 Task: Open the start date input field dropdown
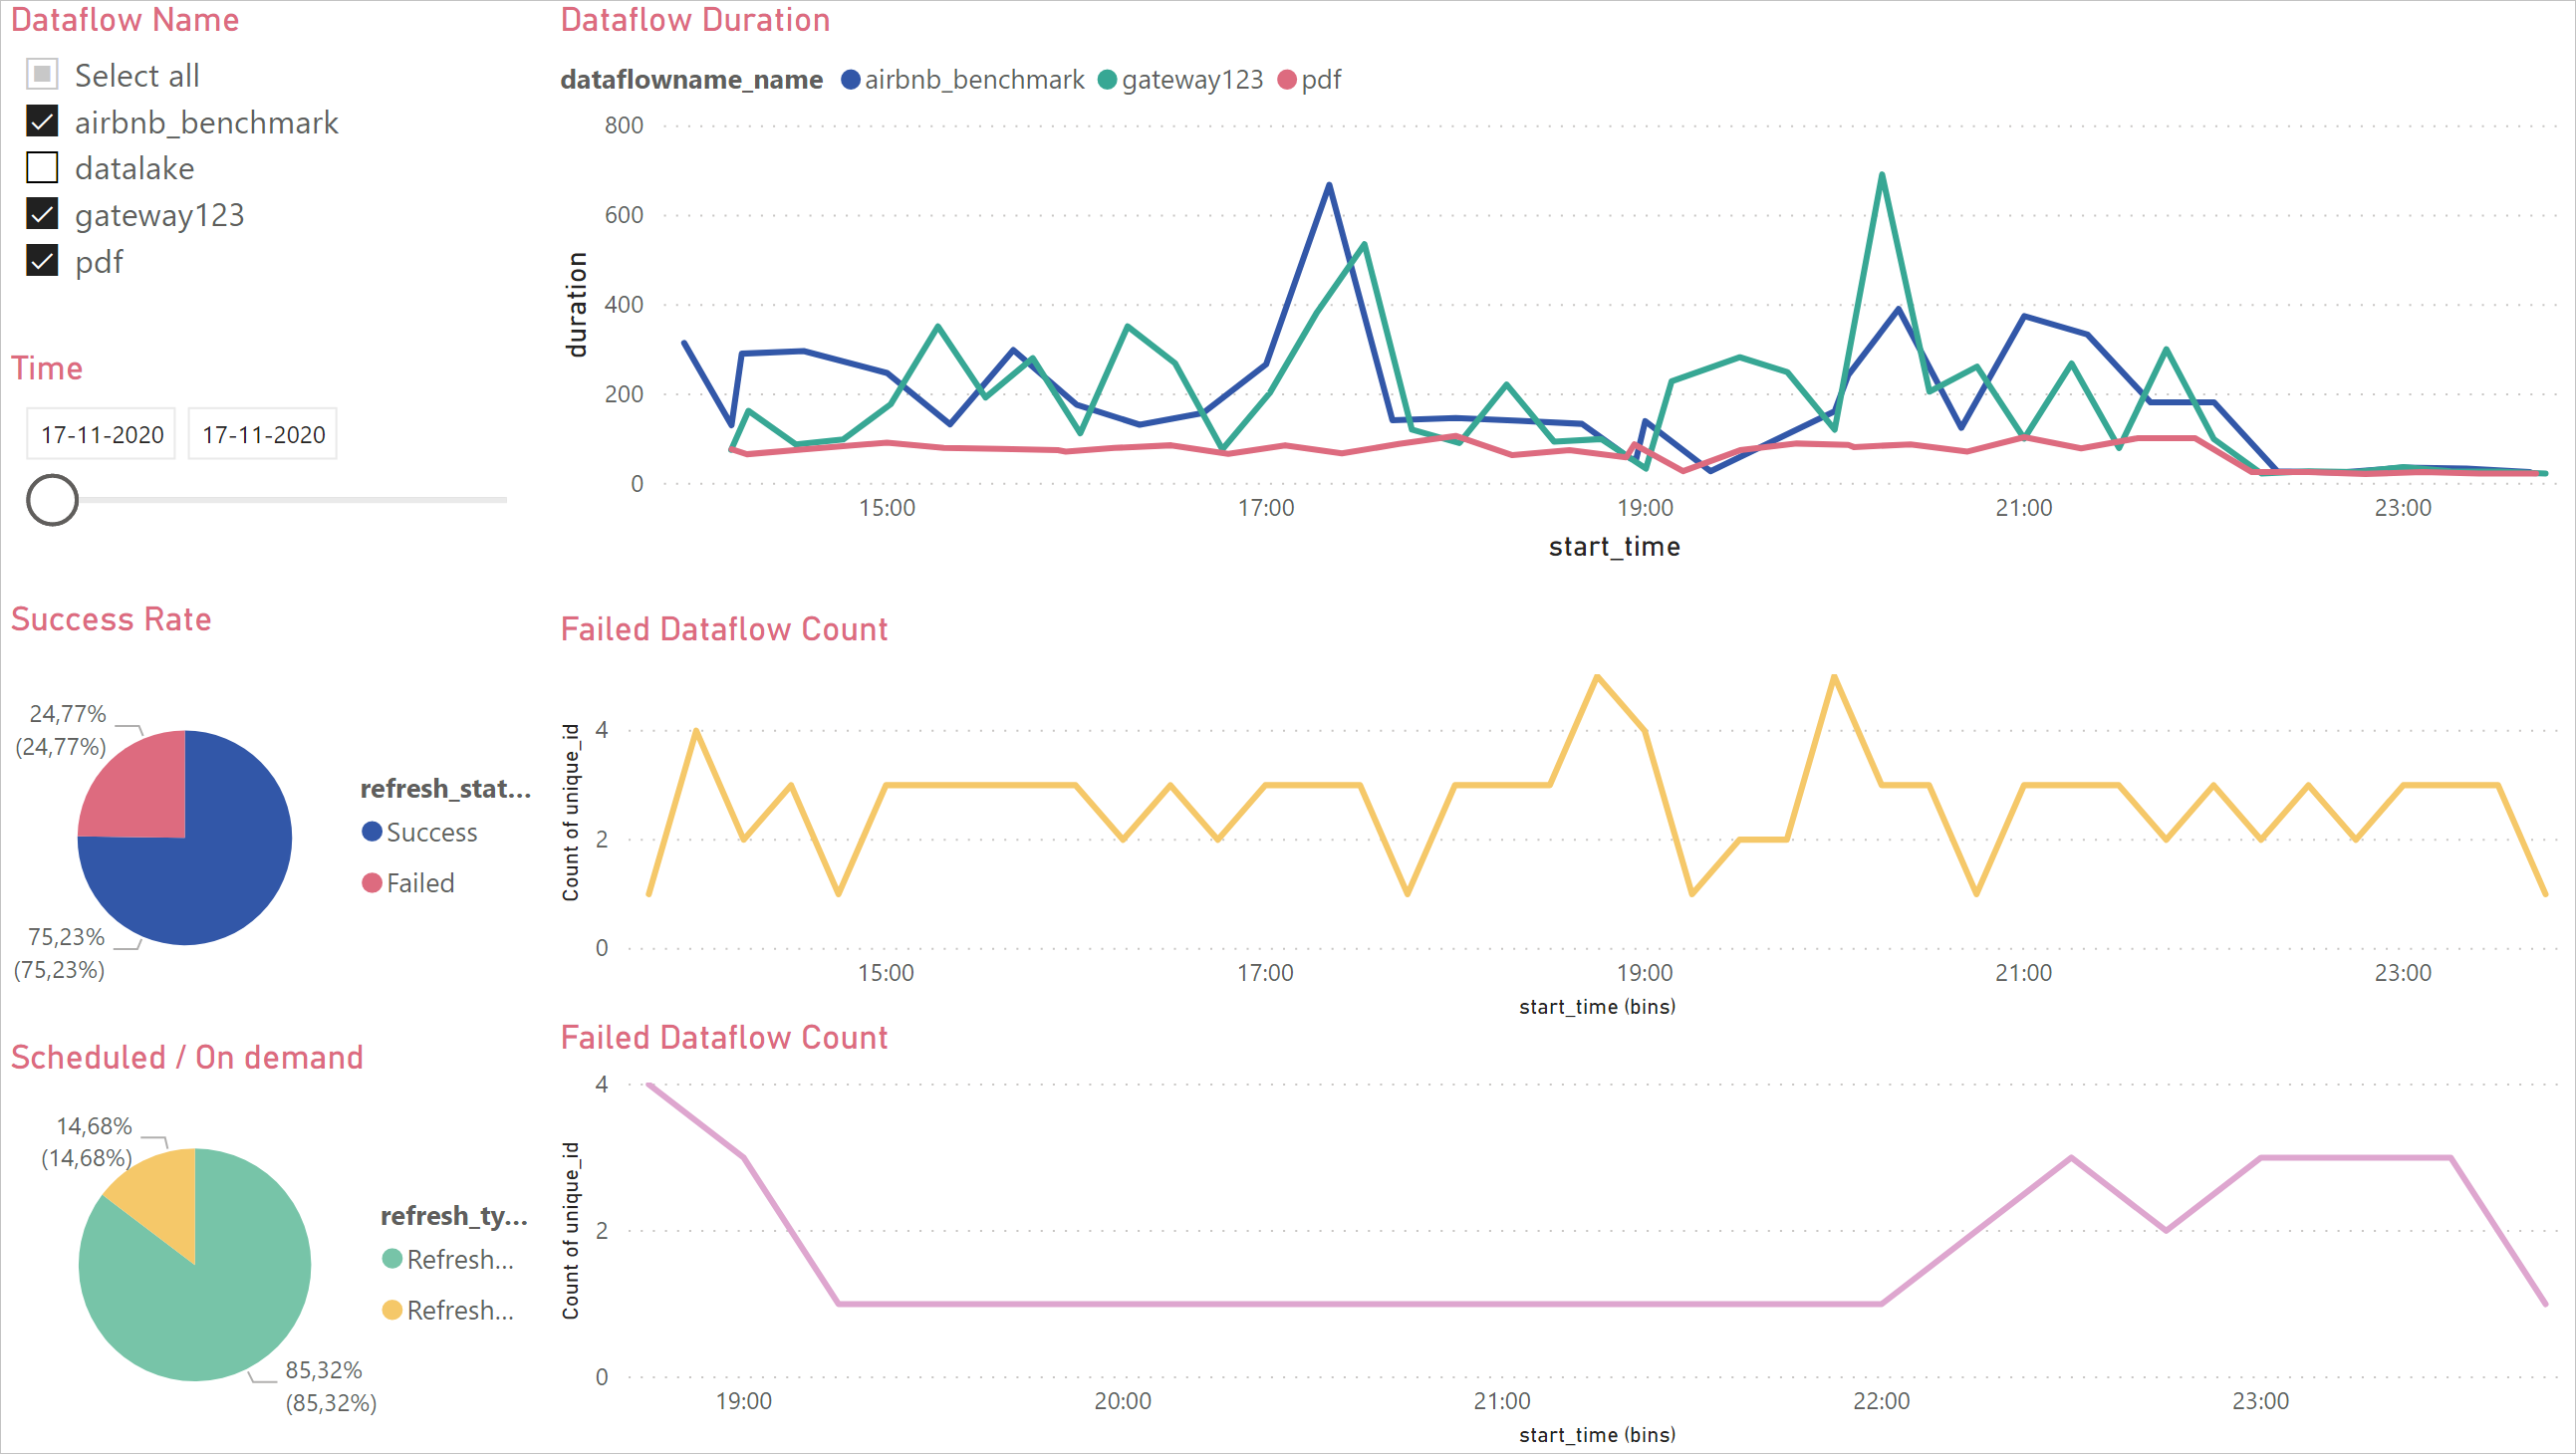101,433
